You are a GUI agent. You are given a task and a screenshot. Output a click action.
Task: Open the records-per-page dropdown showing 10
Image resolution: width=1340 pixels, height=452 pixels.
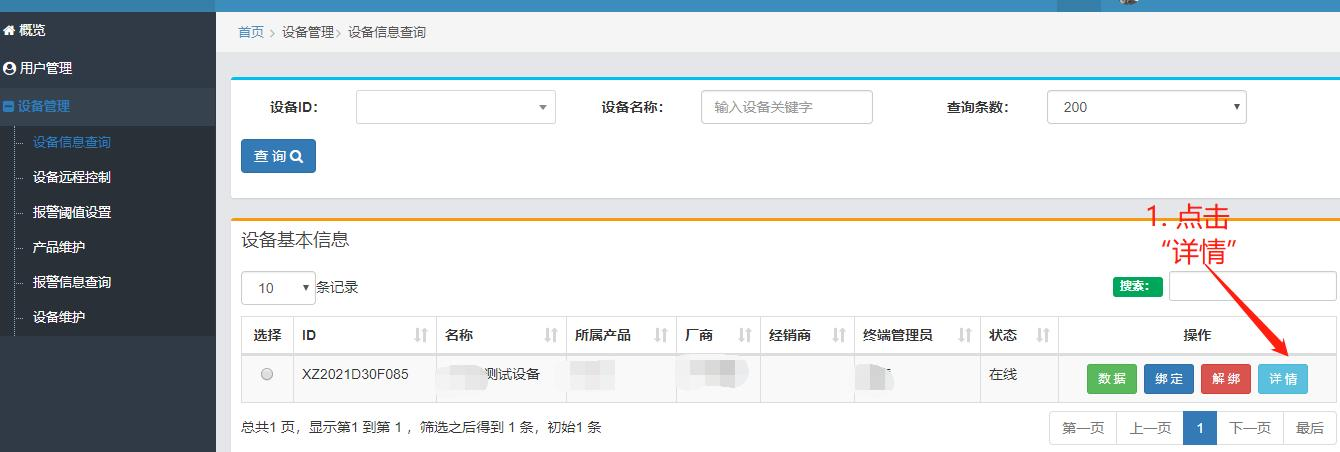tap(278, 288)
